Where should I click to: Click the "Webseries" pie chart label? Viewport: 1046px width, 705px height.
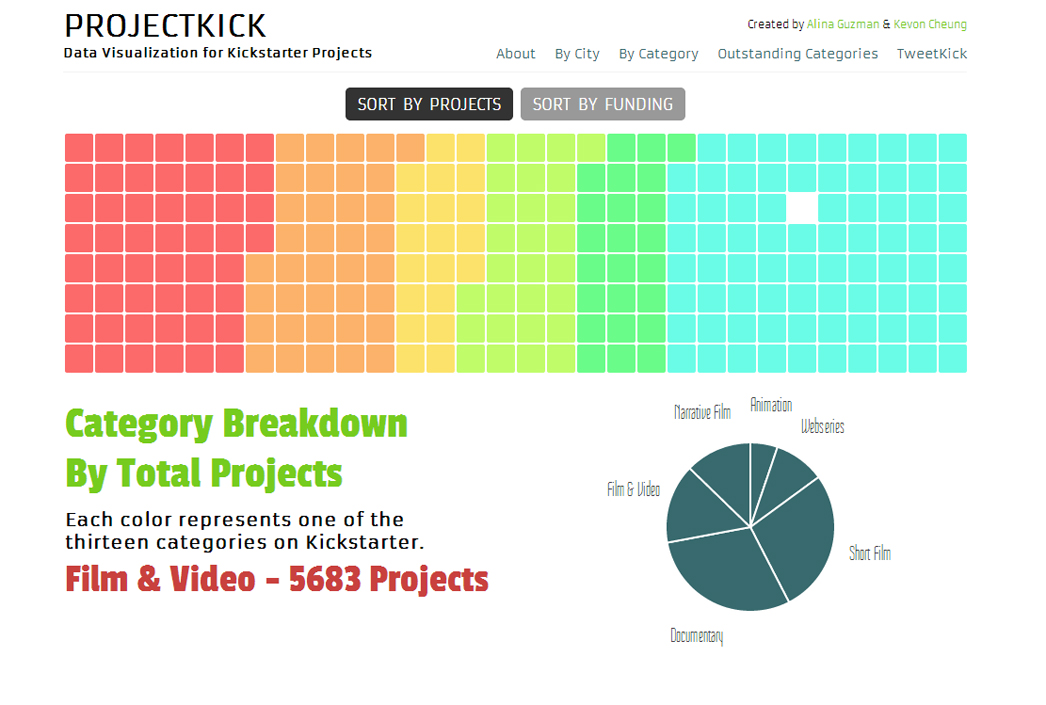(x=823, y=426)
